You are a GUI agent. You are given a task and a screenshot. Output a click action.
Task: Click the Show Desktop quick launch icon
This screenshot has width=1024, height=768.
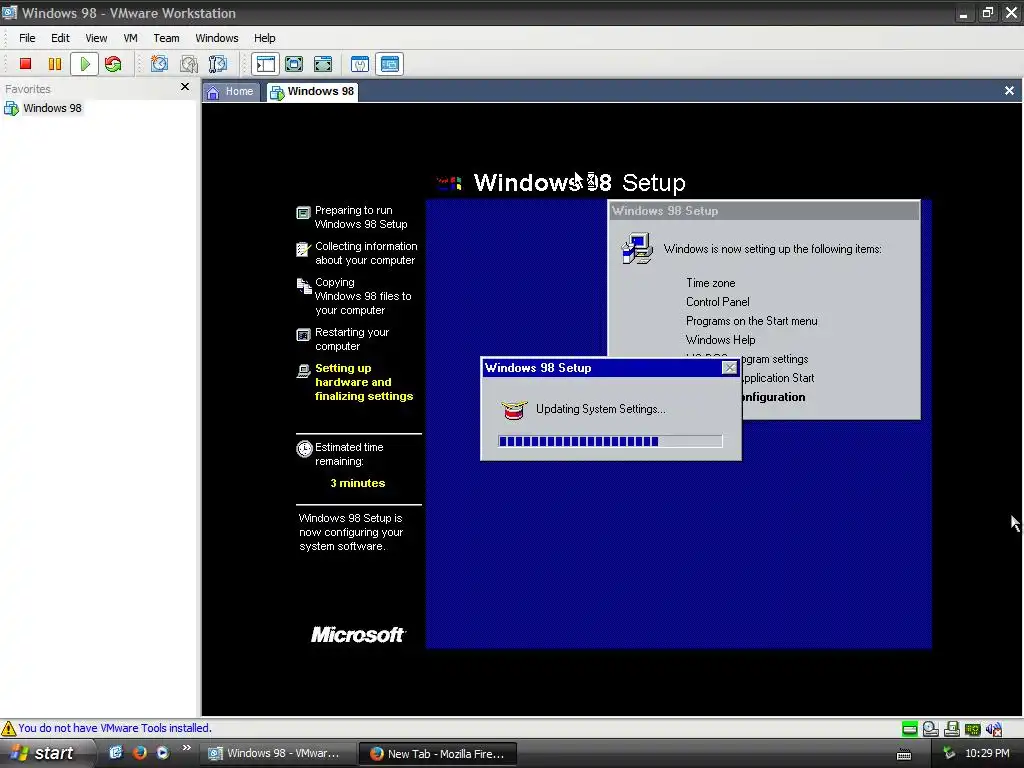[x=116, y=752]
